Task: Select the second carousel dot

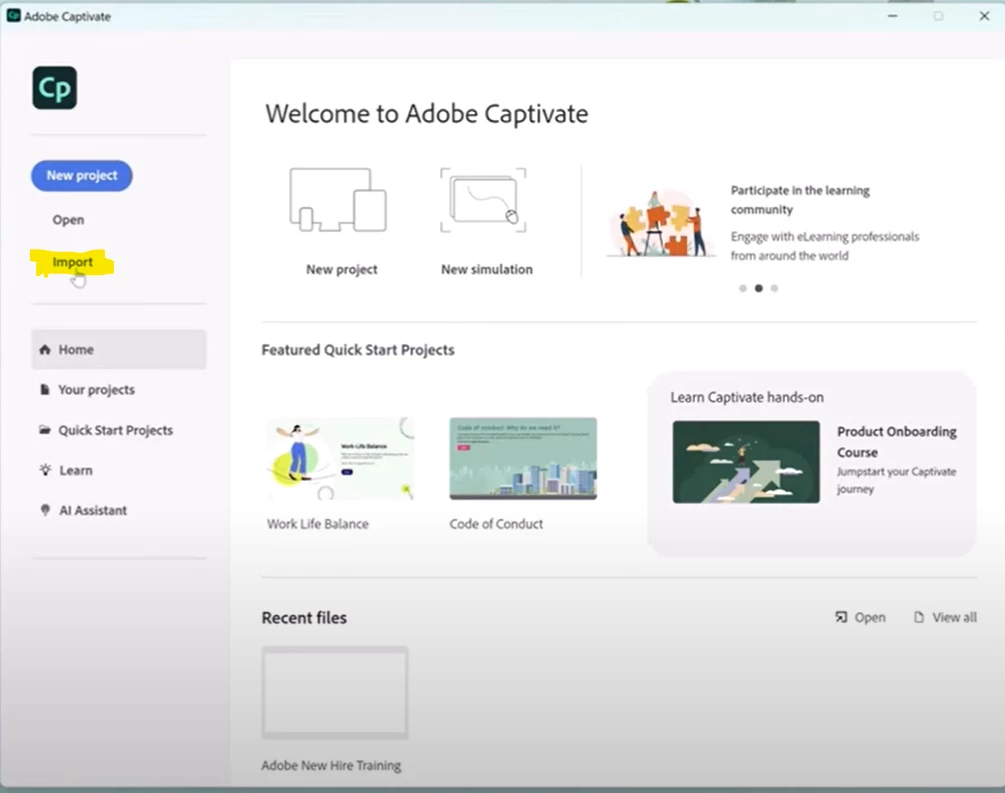Action: pyautogui.click(x=758, y=288)
